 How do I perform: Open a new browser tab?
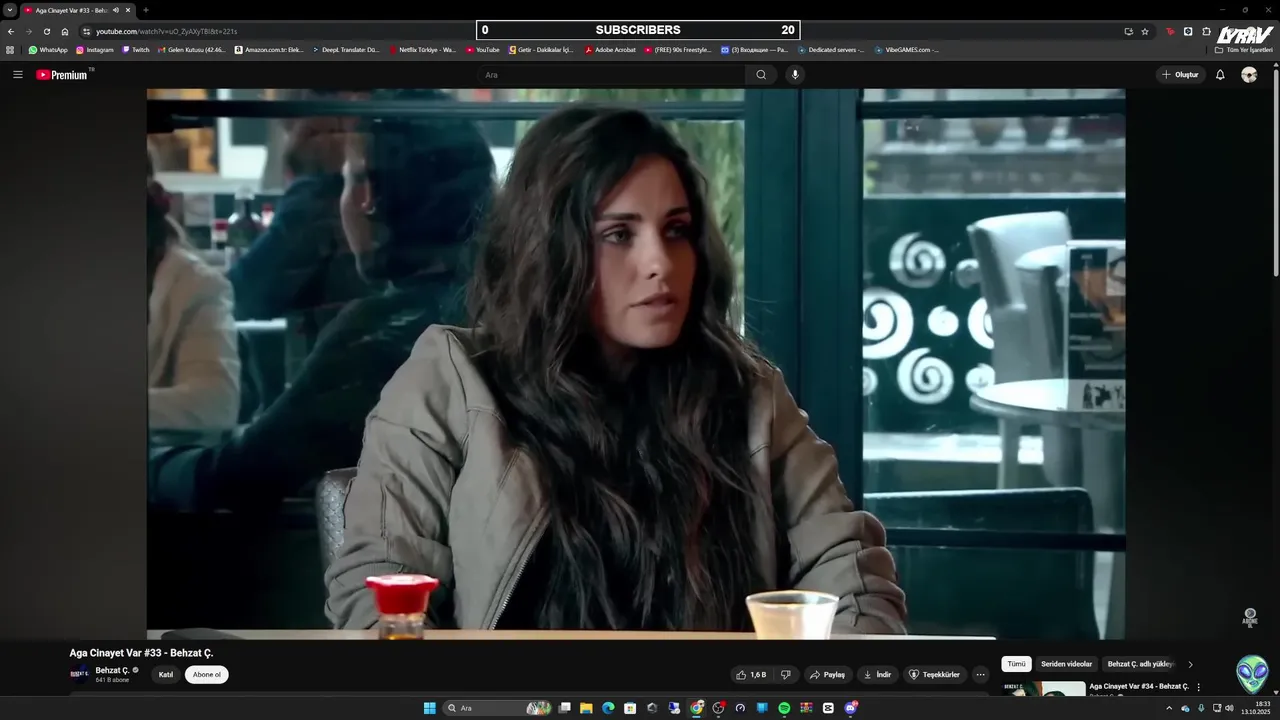[x=146, y=10]
